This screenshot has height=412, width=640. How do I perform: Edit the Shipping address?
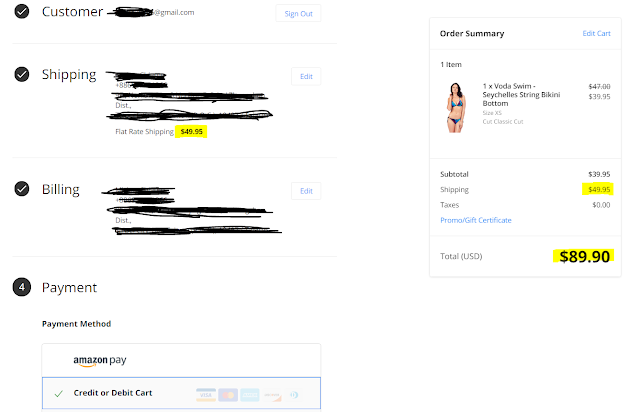[x=306, y=76]
